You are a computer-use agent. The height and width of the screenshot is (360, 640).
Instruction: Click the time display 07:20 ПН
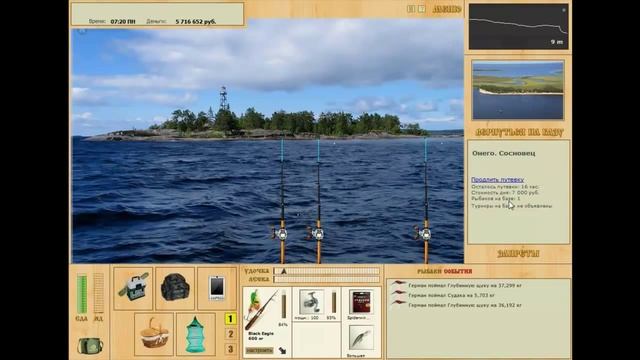[x=123, y=22]
